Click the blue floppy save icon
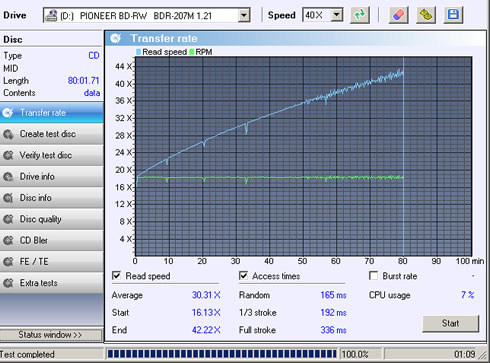Screen dimensions: 490x363 453,15
